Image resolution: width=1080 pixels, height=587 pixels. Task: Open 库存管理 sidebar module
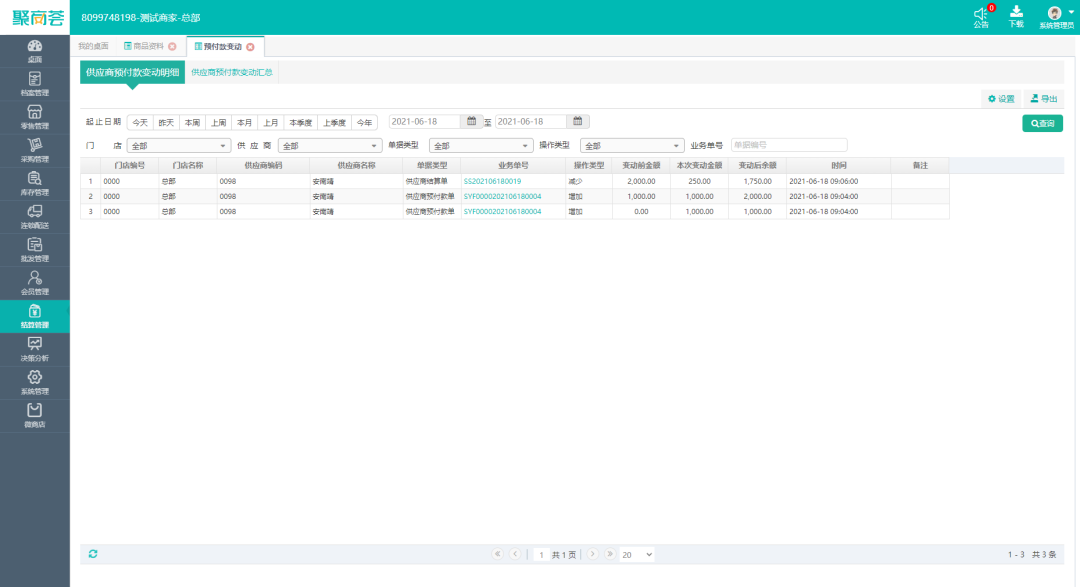pyautogui.click(x=35, y=183)
